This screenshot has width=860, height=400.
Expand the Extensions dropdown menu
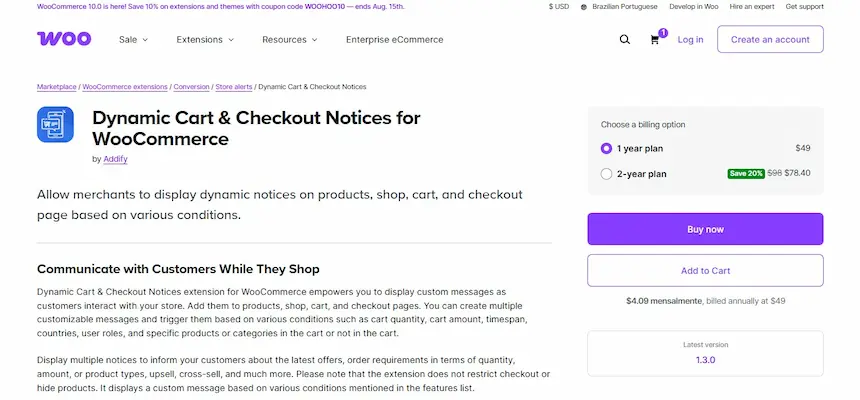pos(205,40)
